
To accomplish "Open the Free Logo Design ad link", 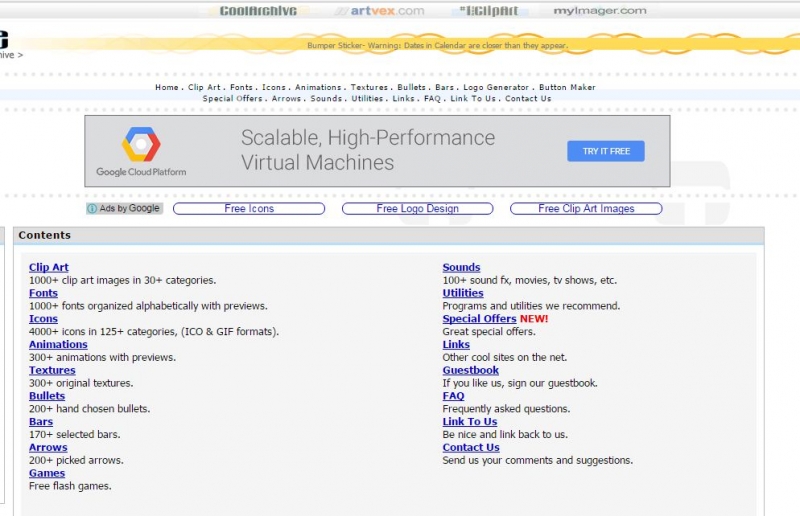I will pyautogui.click(x=417, y=209).
